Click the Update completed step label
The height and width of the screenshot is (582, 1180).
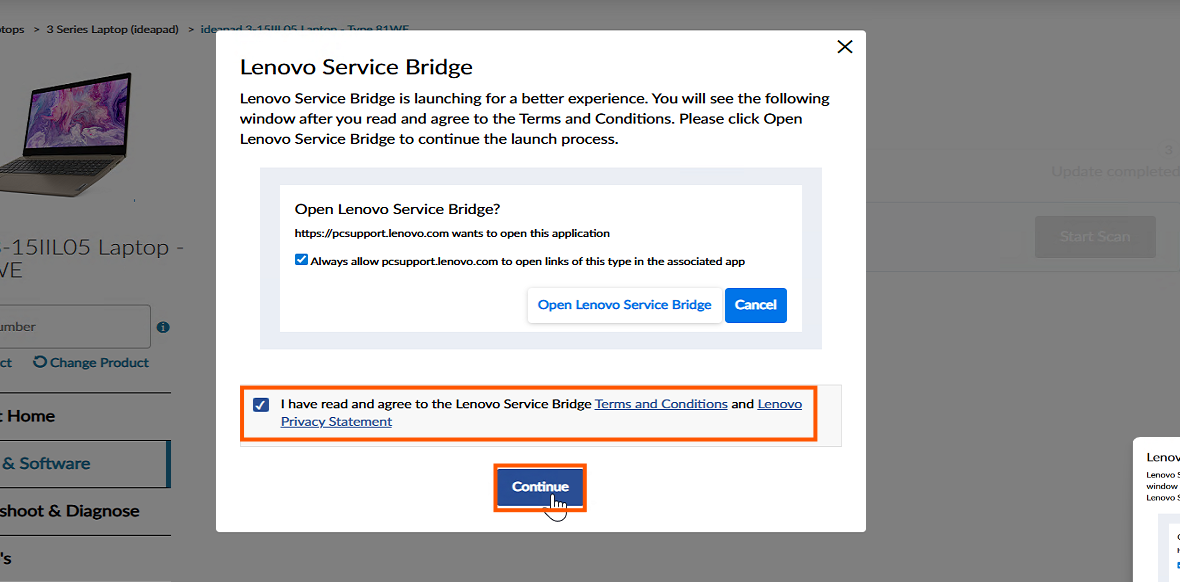(x=1115, y=172)
